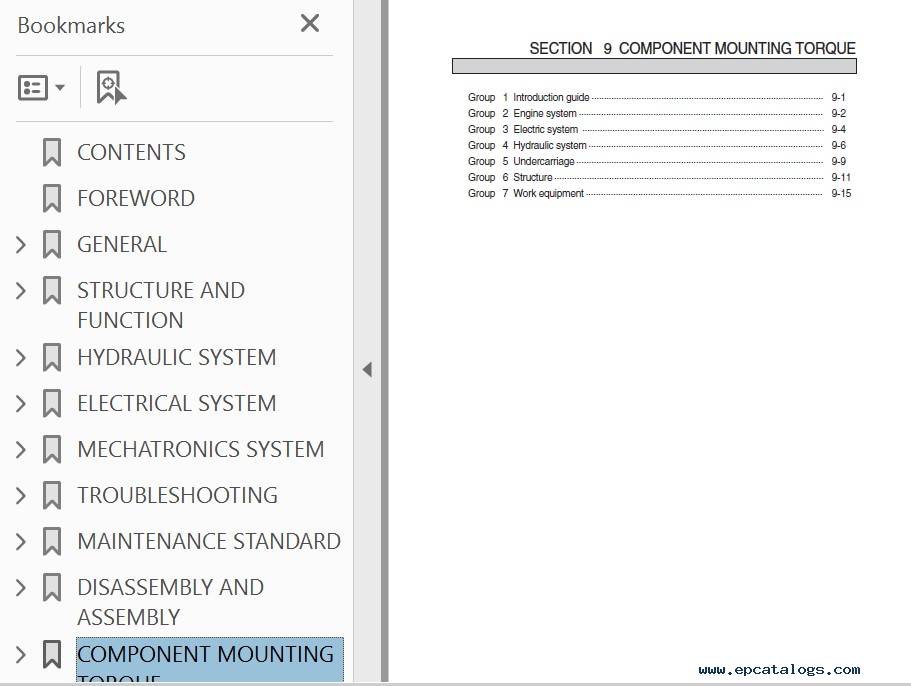Click the bookmark icon beside COMPONENT MOUNTING TORQUE
The image size is (911, 686).
[52, 654]
